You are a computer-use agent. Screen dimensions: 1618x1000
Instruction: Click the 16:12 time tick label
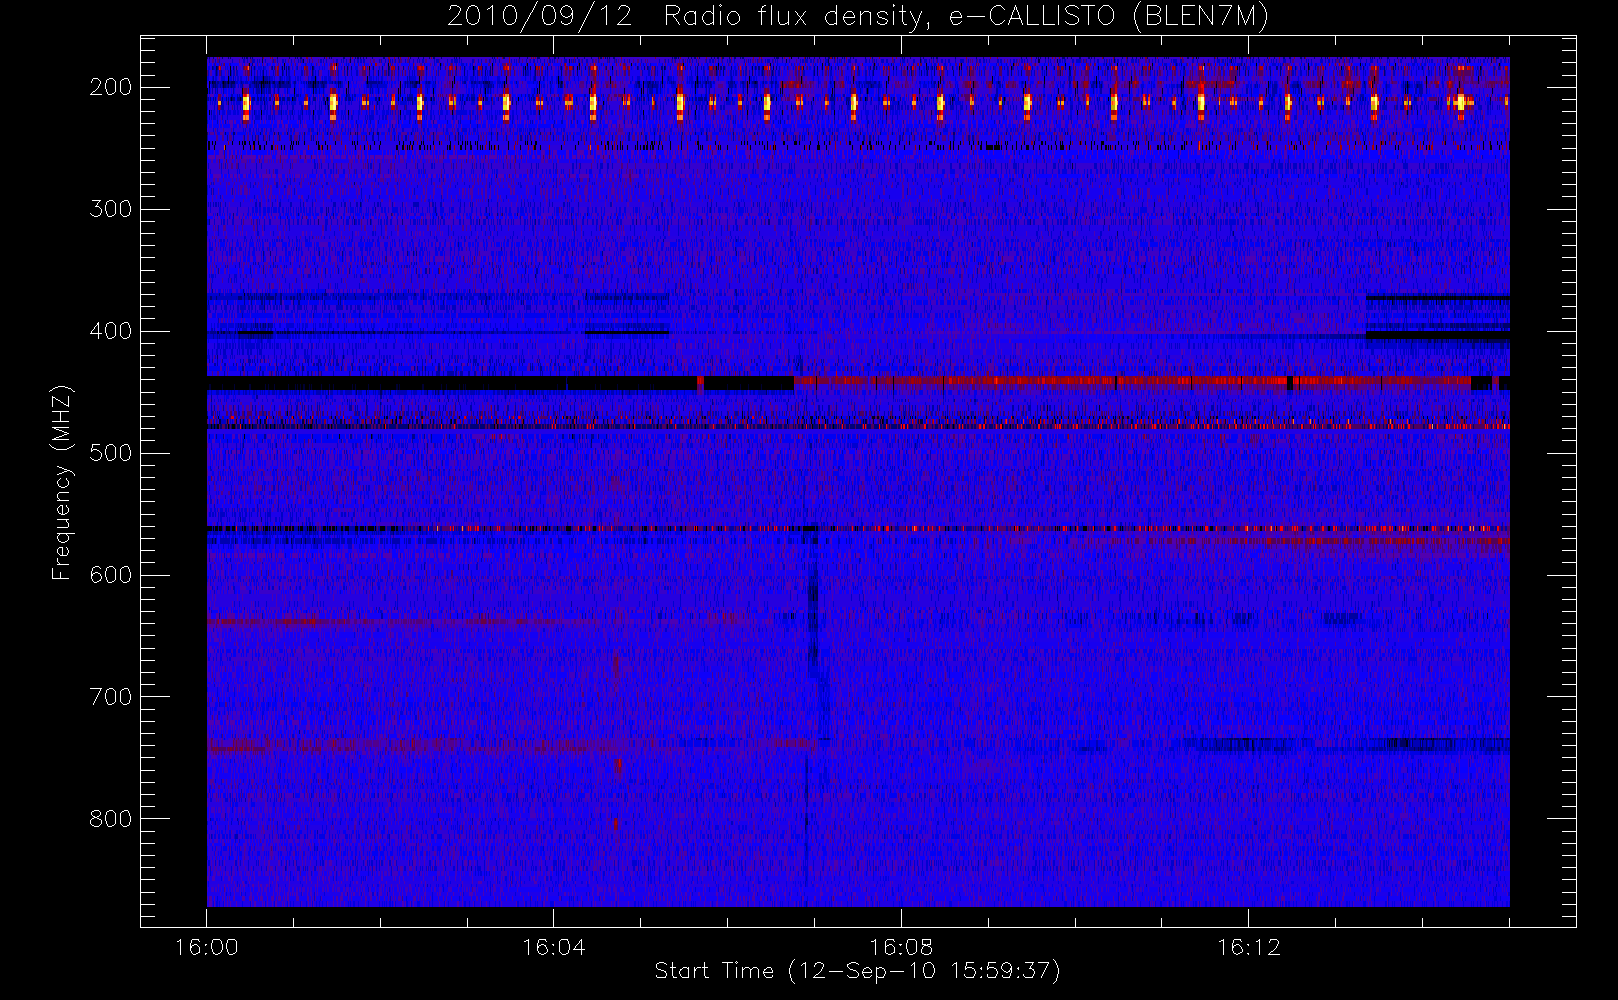coord(1248,947)
